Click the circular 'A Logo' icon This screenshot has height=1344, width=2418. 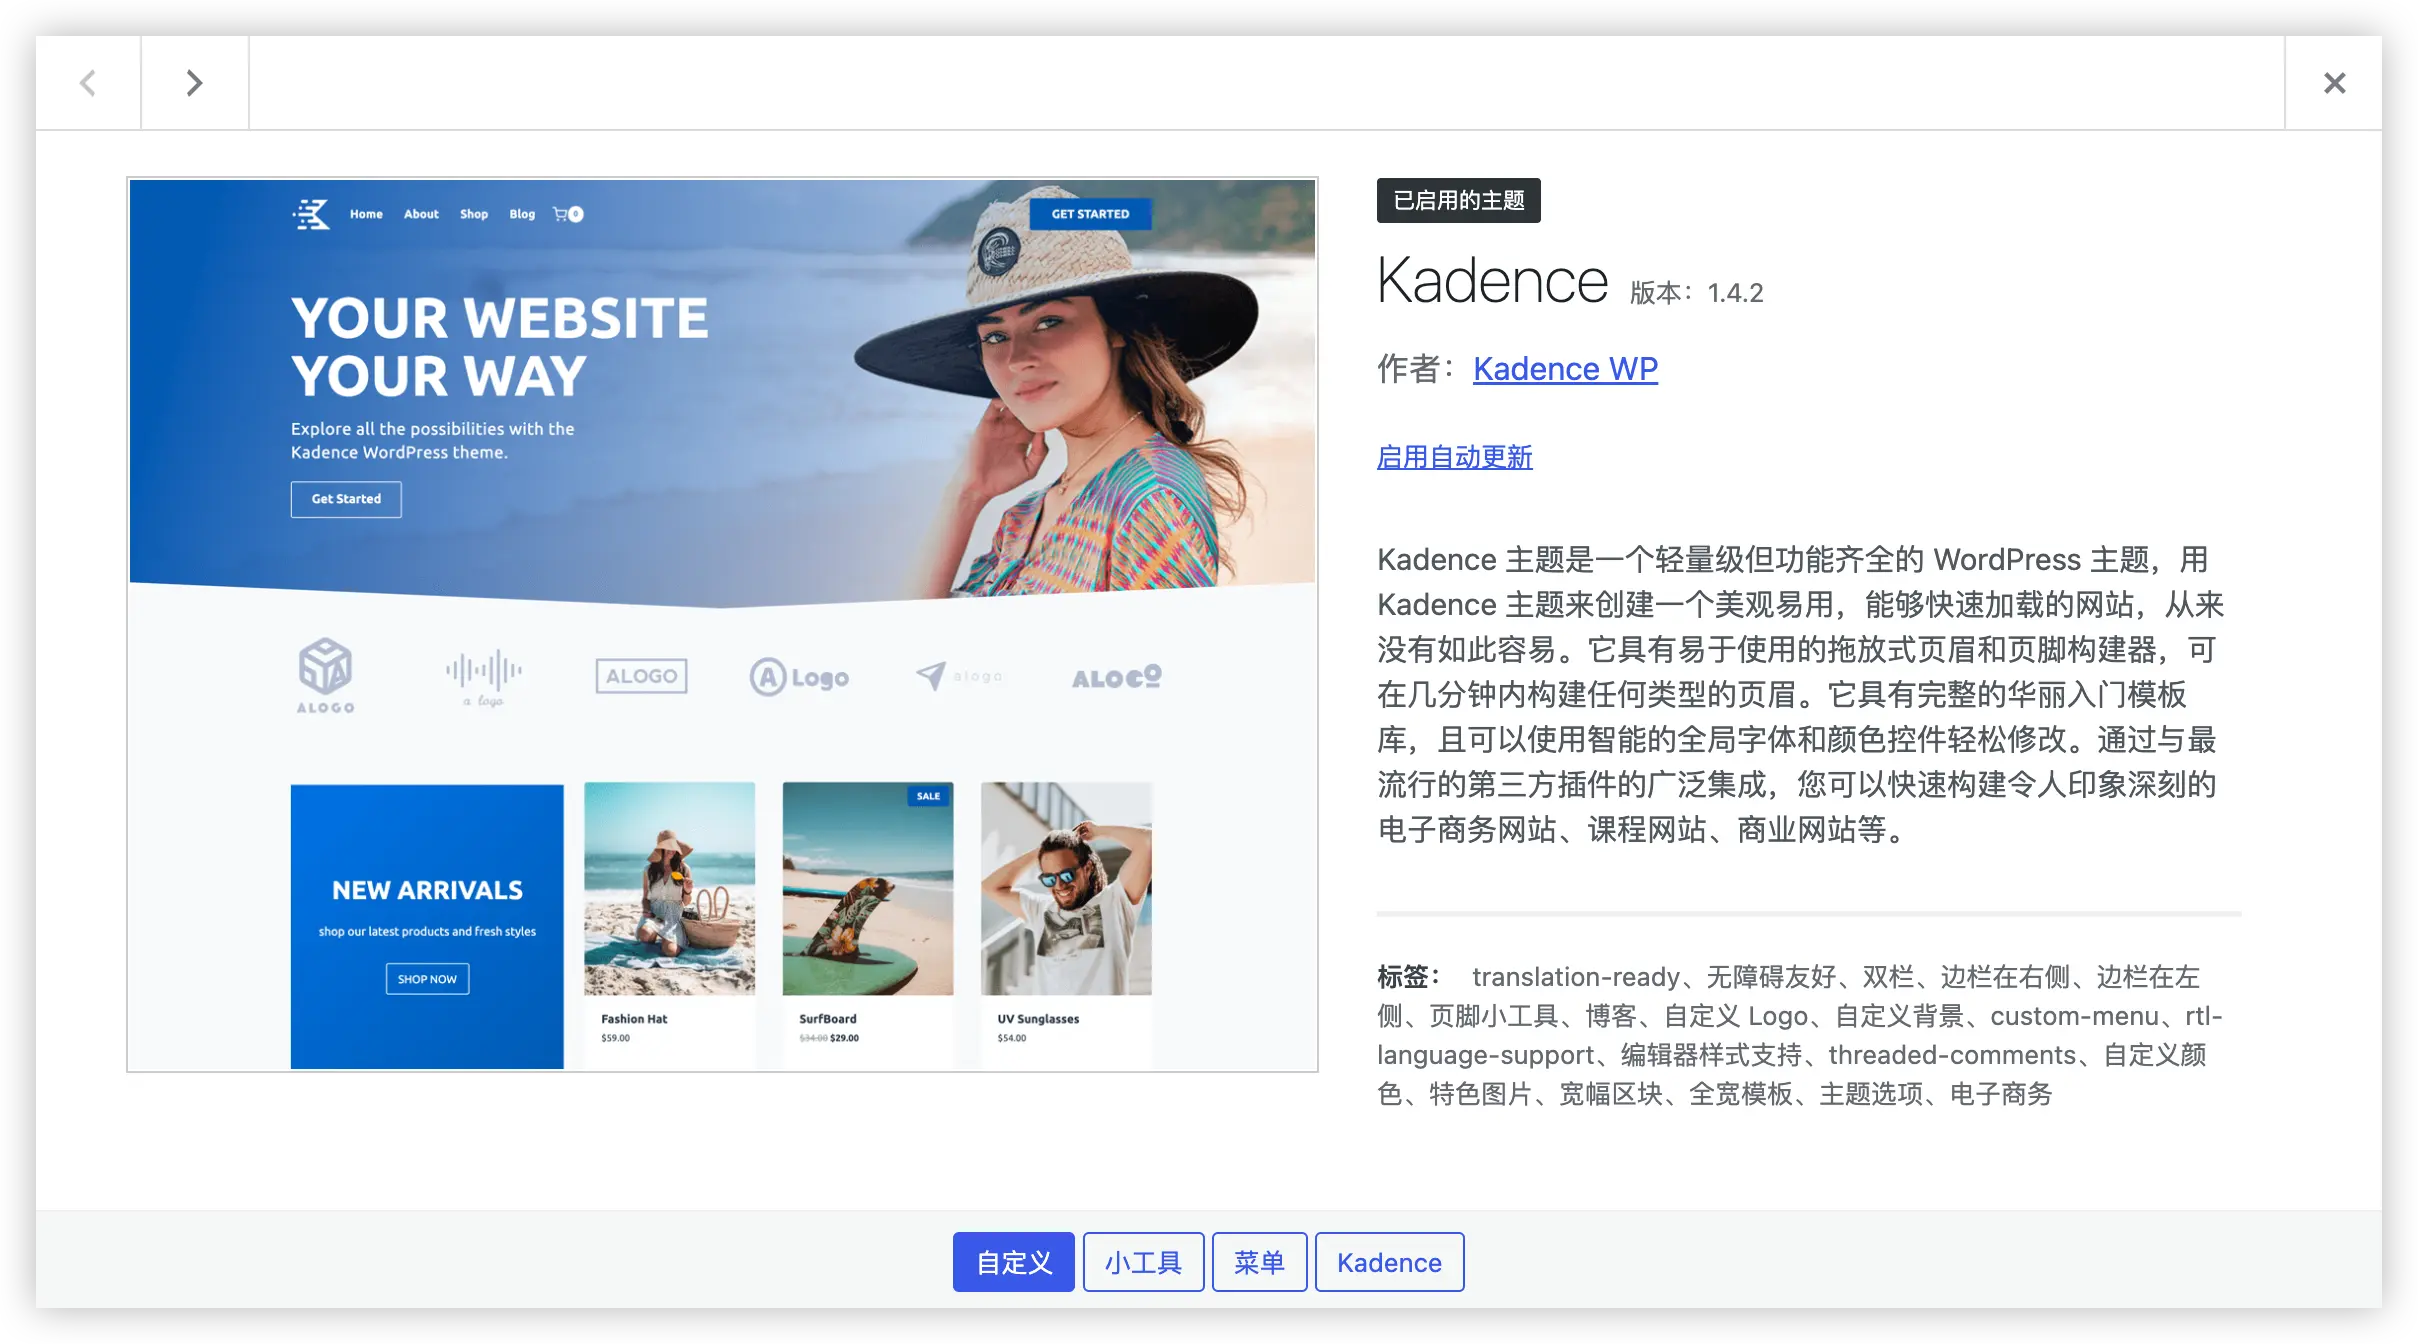798,676
